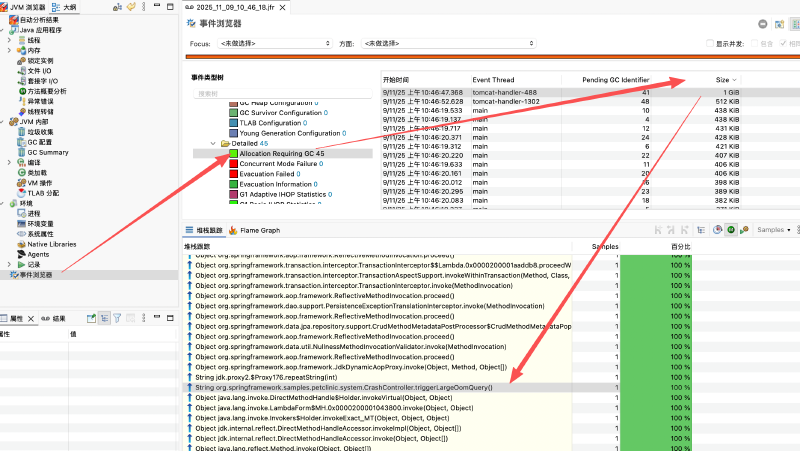800x451 pixels.
Task: Collapse the Detailed folder in event tree
Action: [212, 143]
